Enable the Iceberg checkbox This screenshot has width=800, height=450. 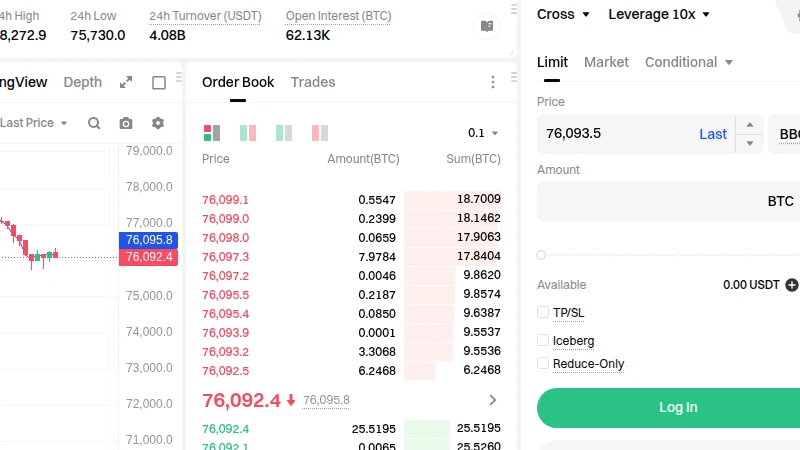[543, 340]
